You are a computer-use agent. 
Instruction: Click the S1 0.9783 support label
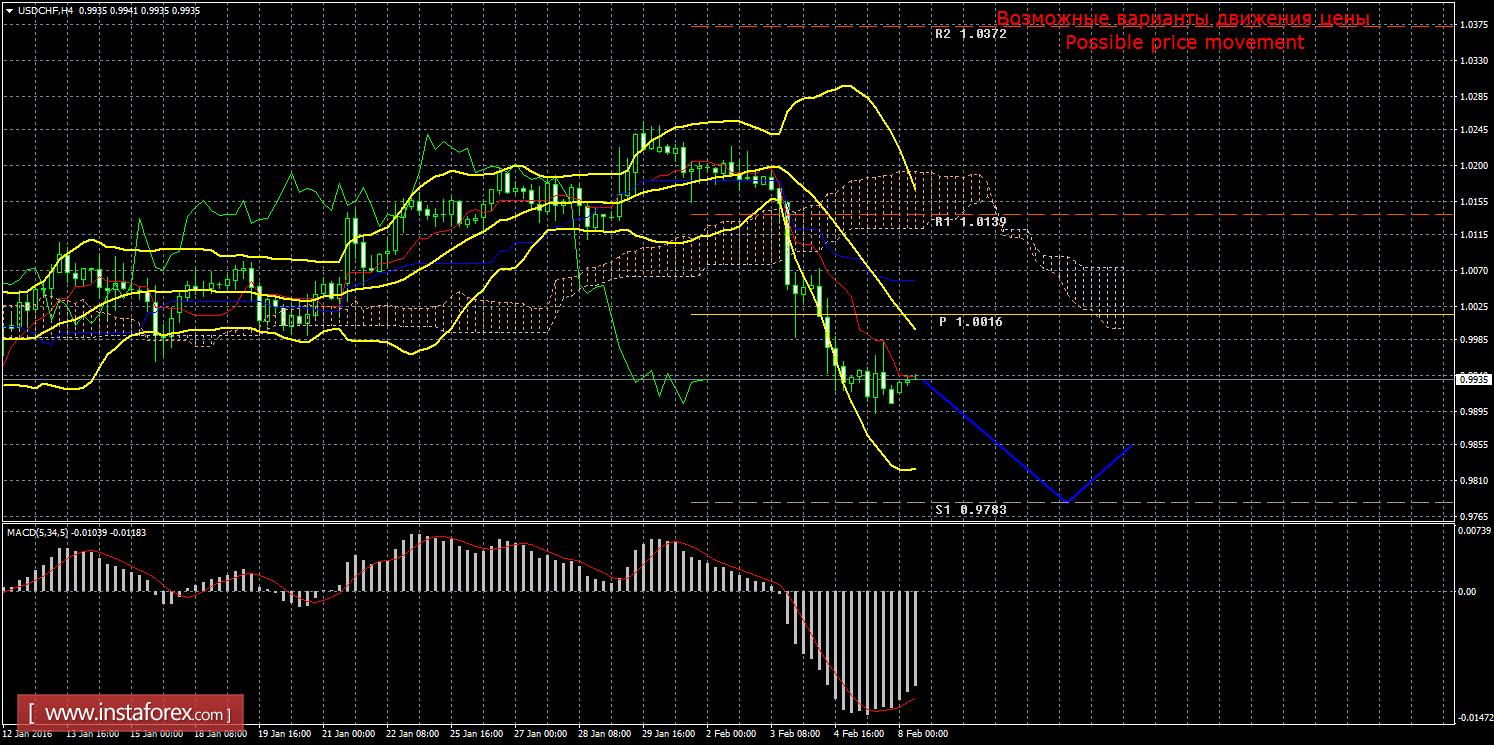tap(970, 510)
